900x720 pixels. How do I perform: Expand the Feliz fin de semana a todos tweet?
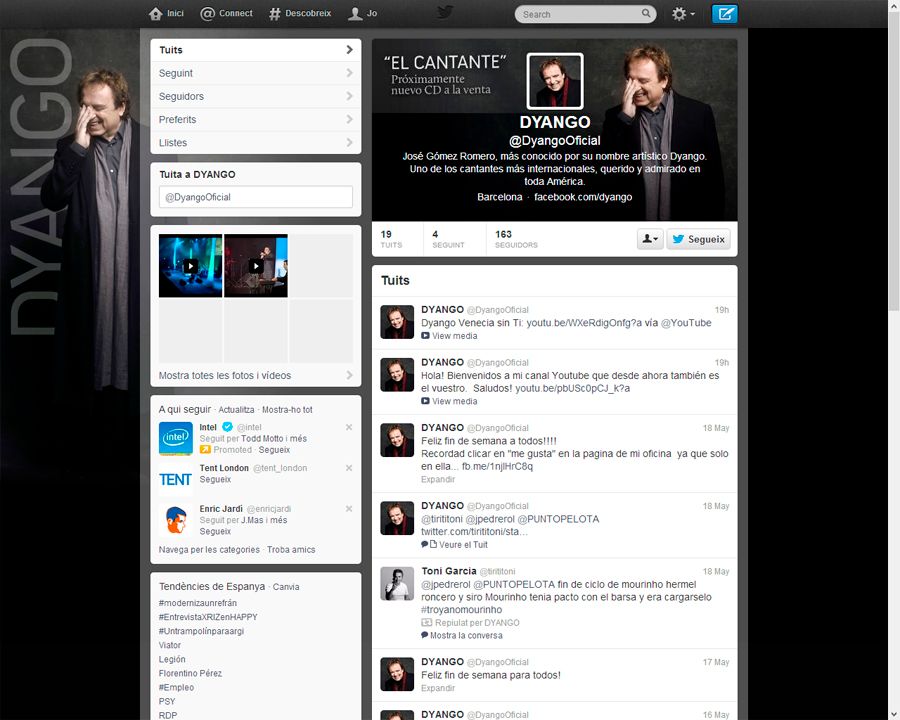438,479
